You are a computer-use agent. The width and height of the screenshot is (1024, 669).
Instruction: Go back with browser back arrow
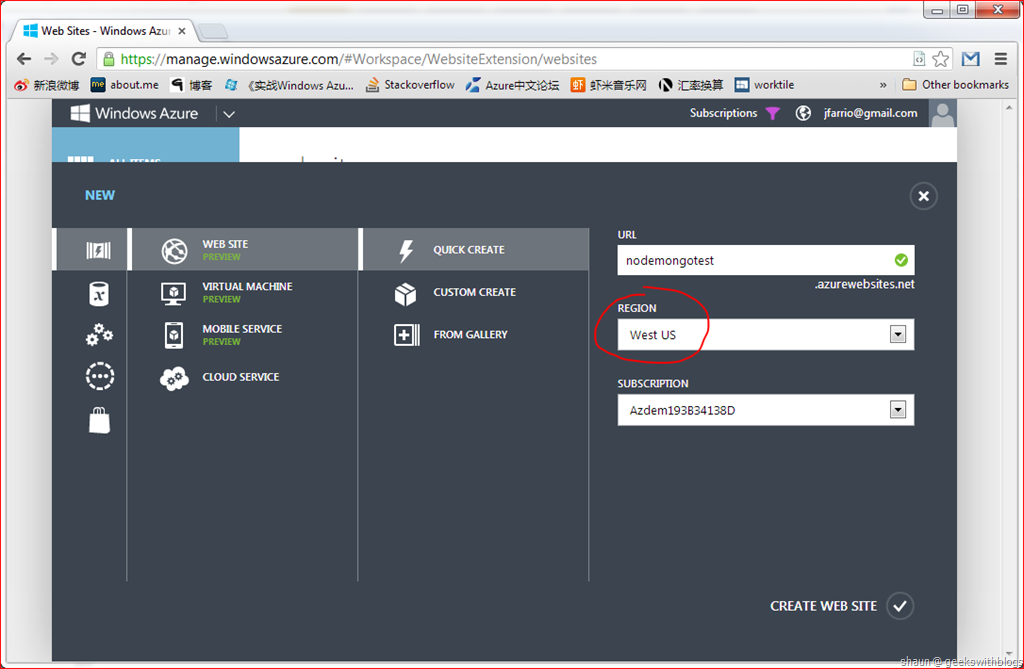24,59
